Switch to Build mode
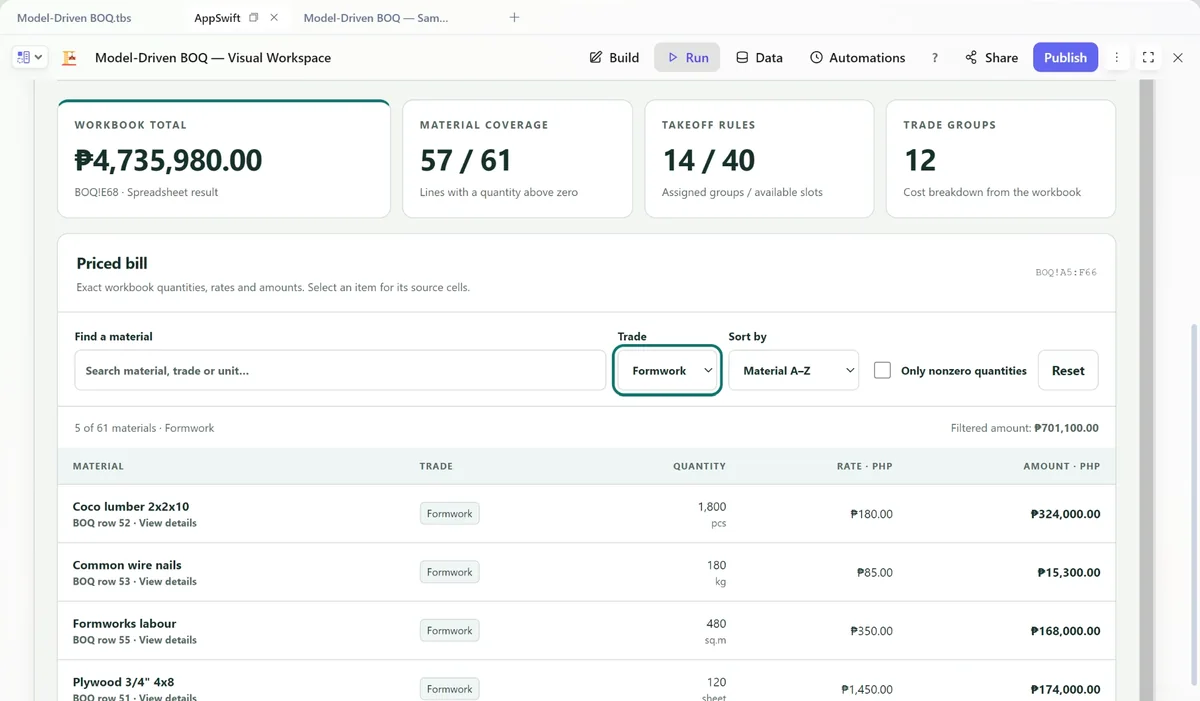The width and height of the screenshot is (1200, 701). [614, 58]
